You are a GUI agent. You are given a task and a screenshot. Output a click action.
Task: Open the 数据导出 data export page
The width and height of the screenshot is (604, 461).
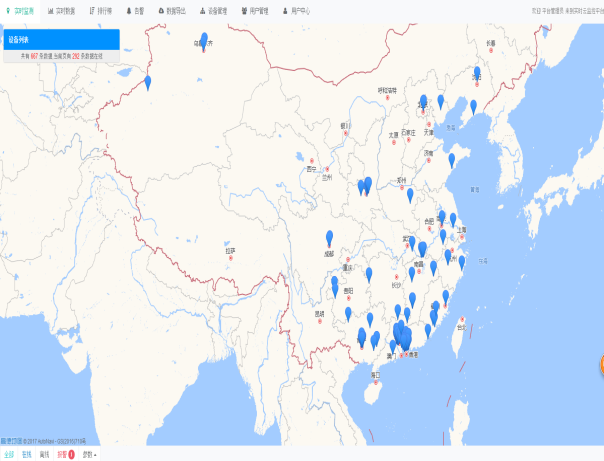click(172, 10)
